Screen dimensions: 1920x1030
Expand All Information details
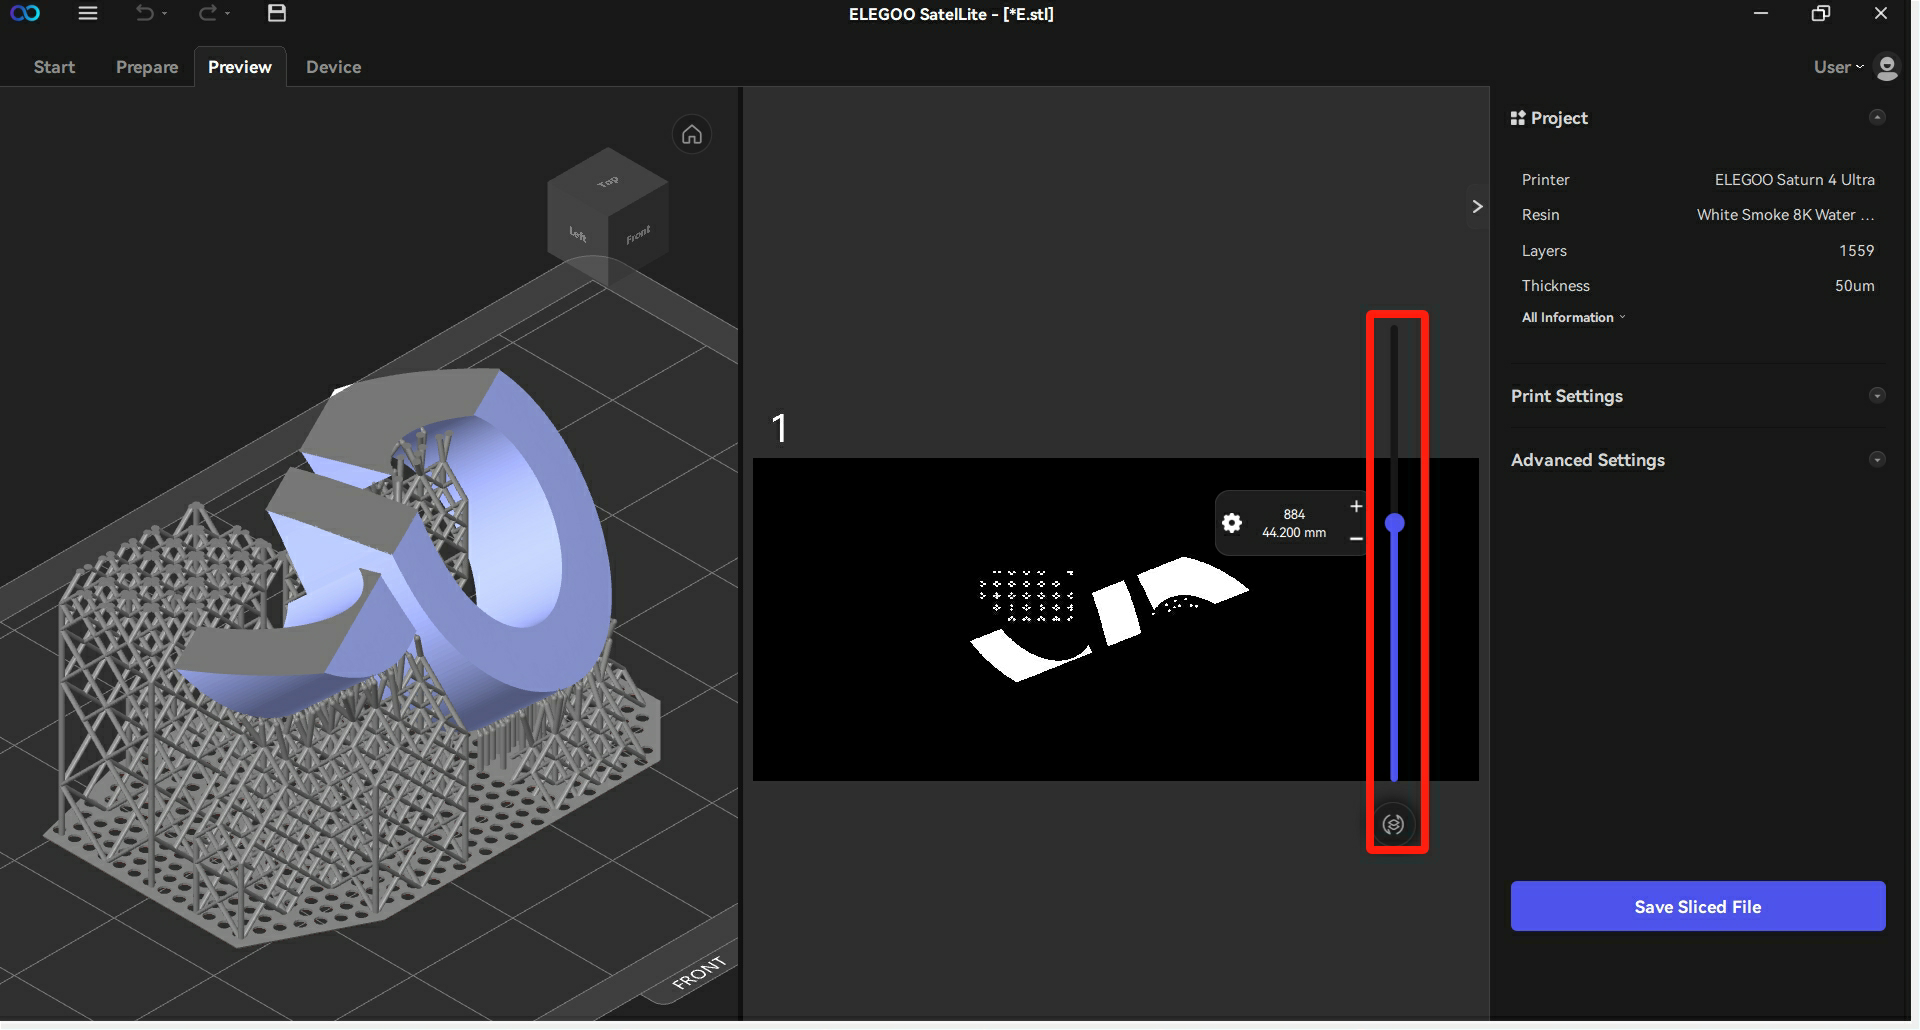[1573, 317]
